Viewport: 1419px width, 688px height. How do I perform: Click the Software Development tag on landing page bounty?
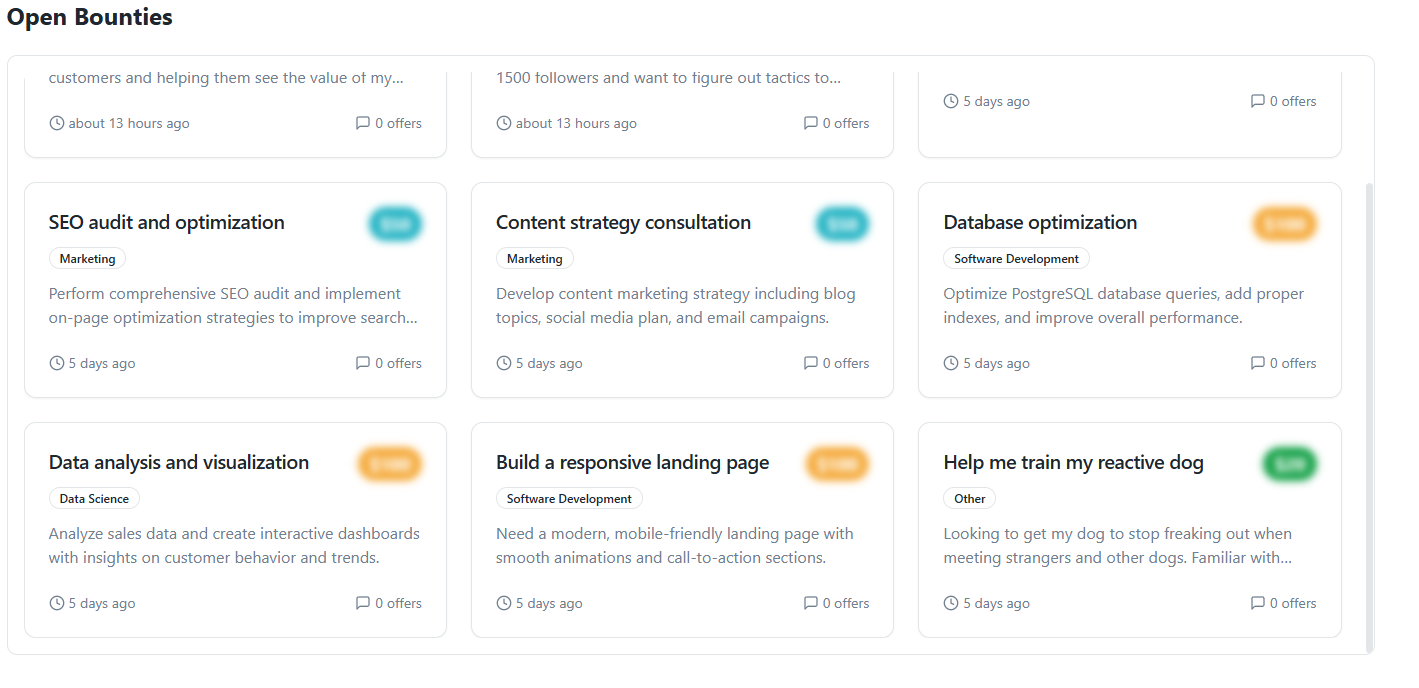click(569, 498)
